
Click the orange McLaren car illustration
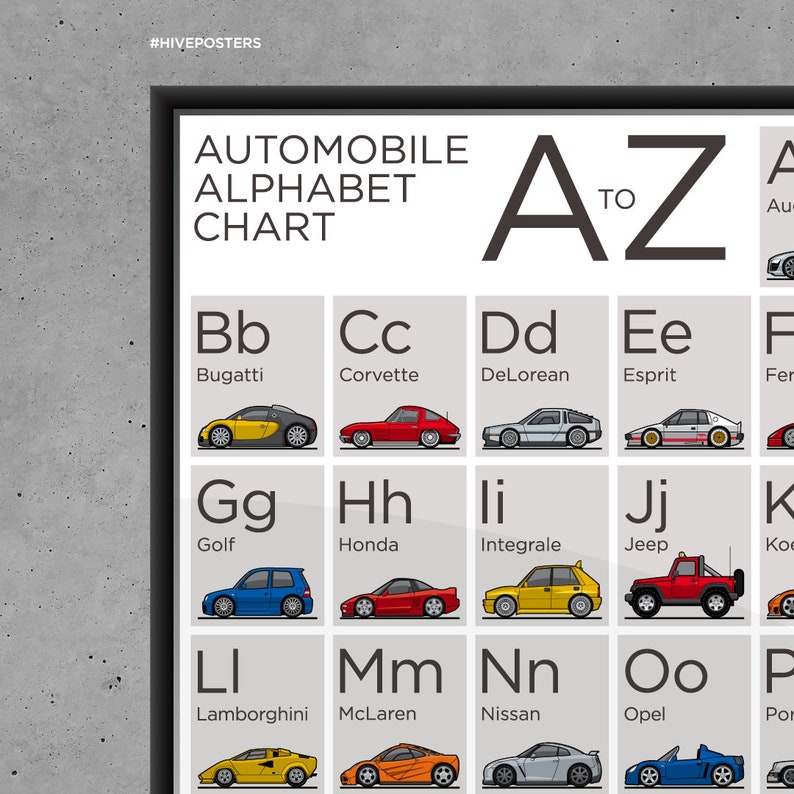400,765
